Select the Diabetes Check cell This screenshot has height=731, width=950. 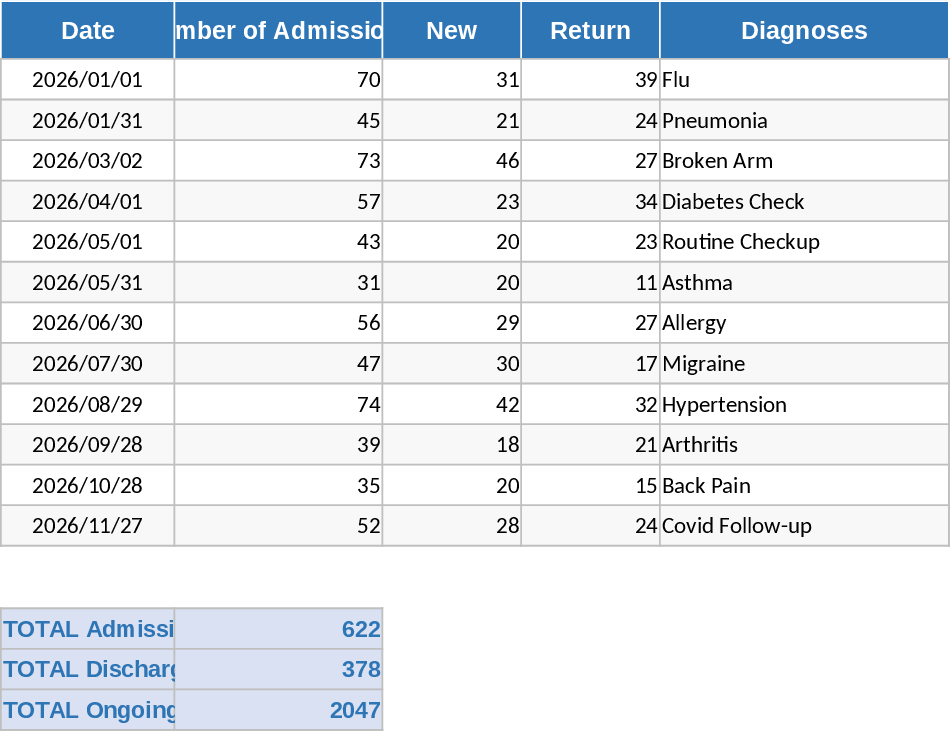pos(804,202)
